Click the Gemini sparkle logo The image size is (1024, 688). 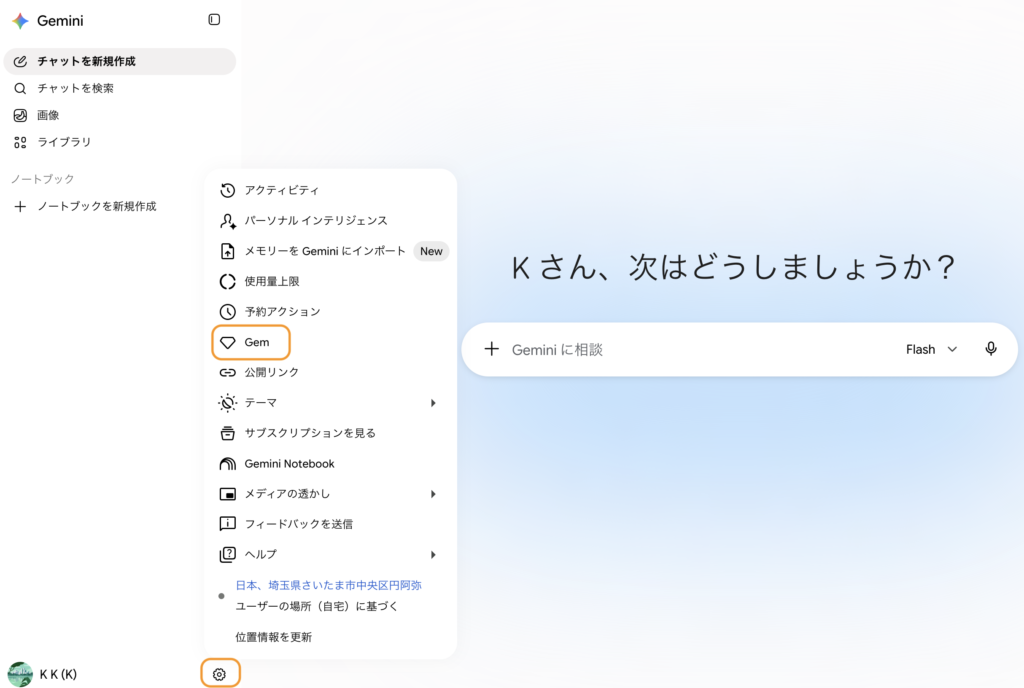point(20,21)
